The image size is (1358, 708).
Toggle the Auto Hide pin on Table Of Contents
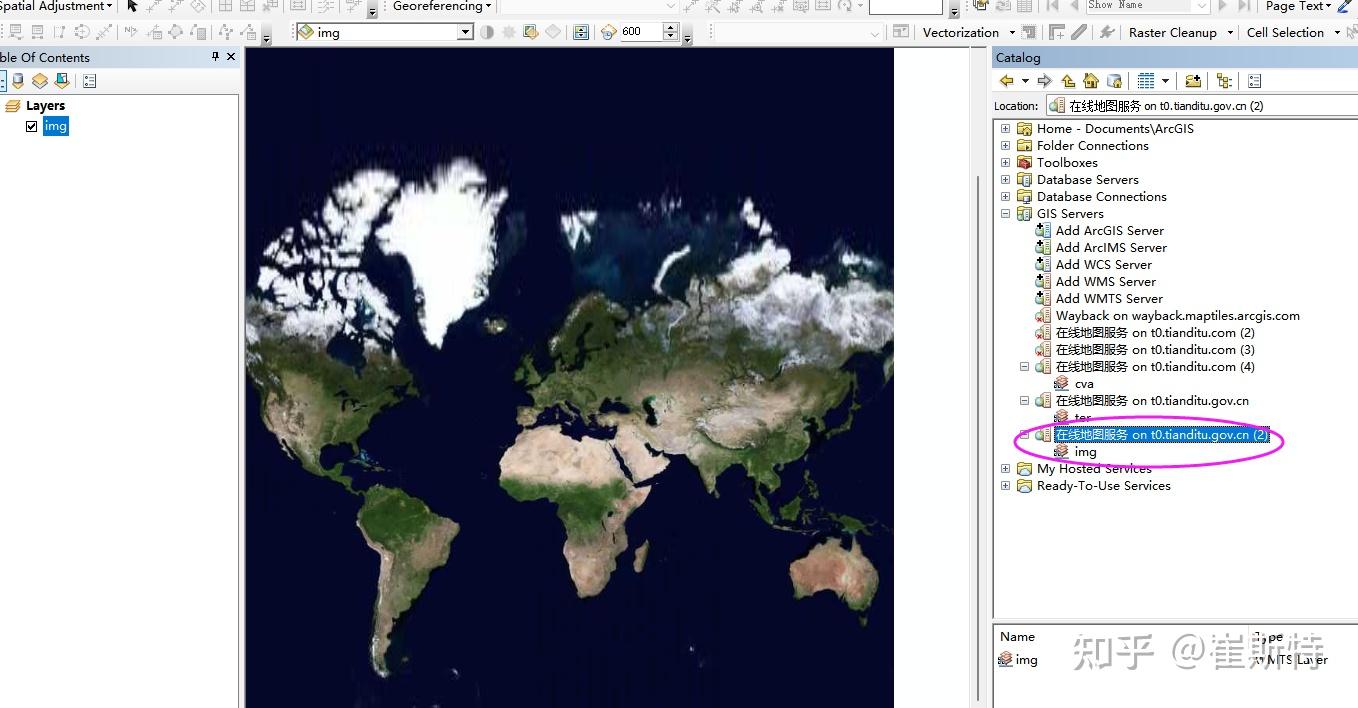point(213,57)
